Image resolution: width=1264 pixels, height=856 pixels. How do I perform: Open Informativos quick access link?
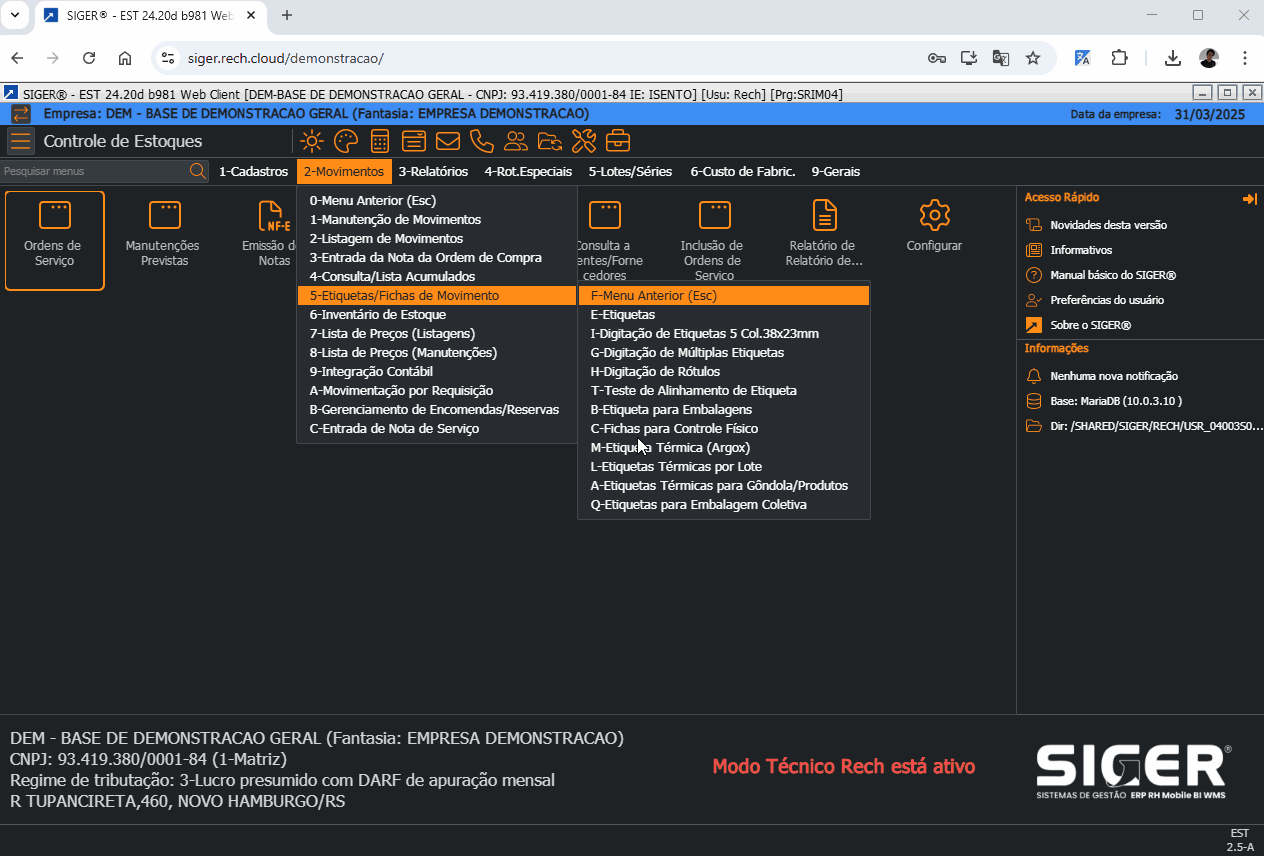click(1081, 250)
